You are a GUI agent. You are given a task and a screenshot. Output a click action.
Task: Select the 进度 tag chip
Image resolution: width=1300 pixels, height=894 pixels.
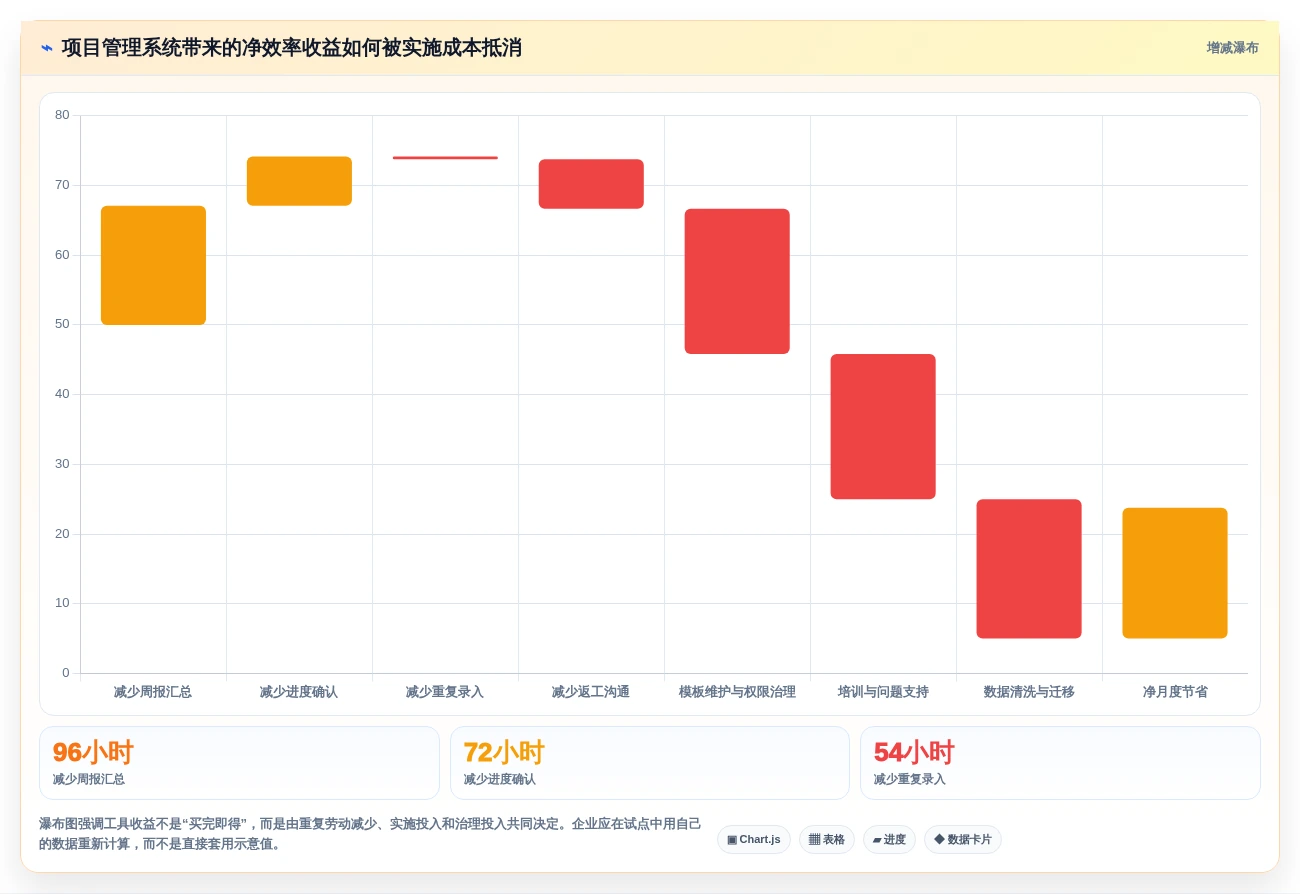click(x=889, y=839)
